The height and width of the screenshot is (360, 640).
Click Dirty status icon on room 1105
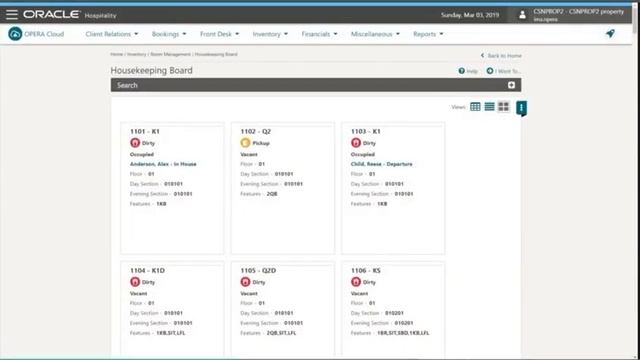[x=245, y=282]
